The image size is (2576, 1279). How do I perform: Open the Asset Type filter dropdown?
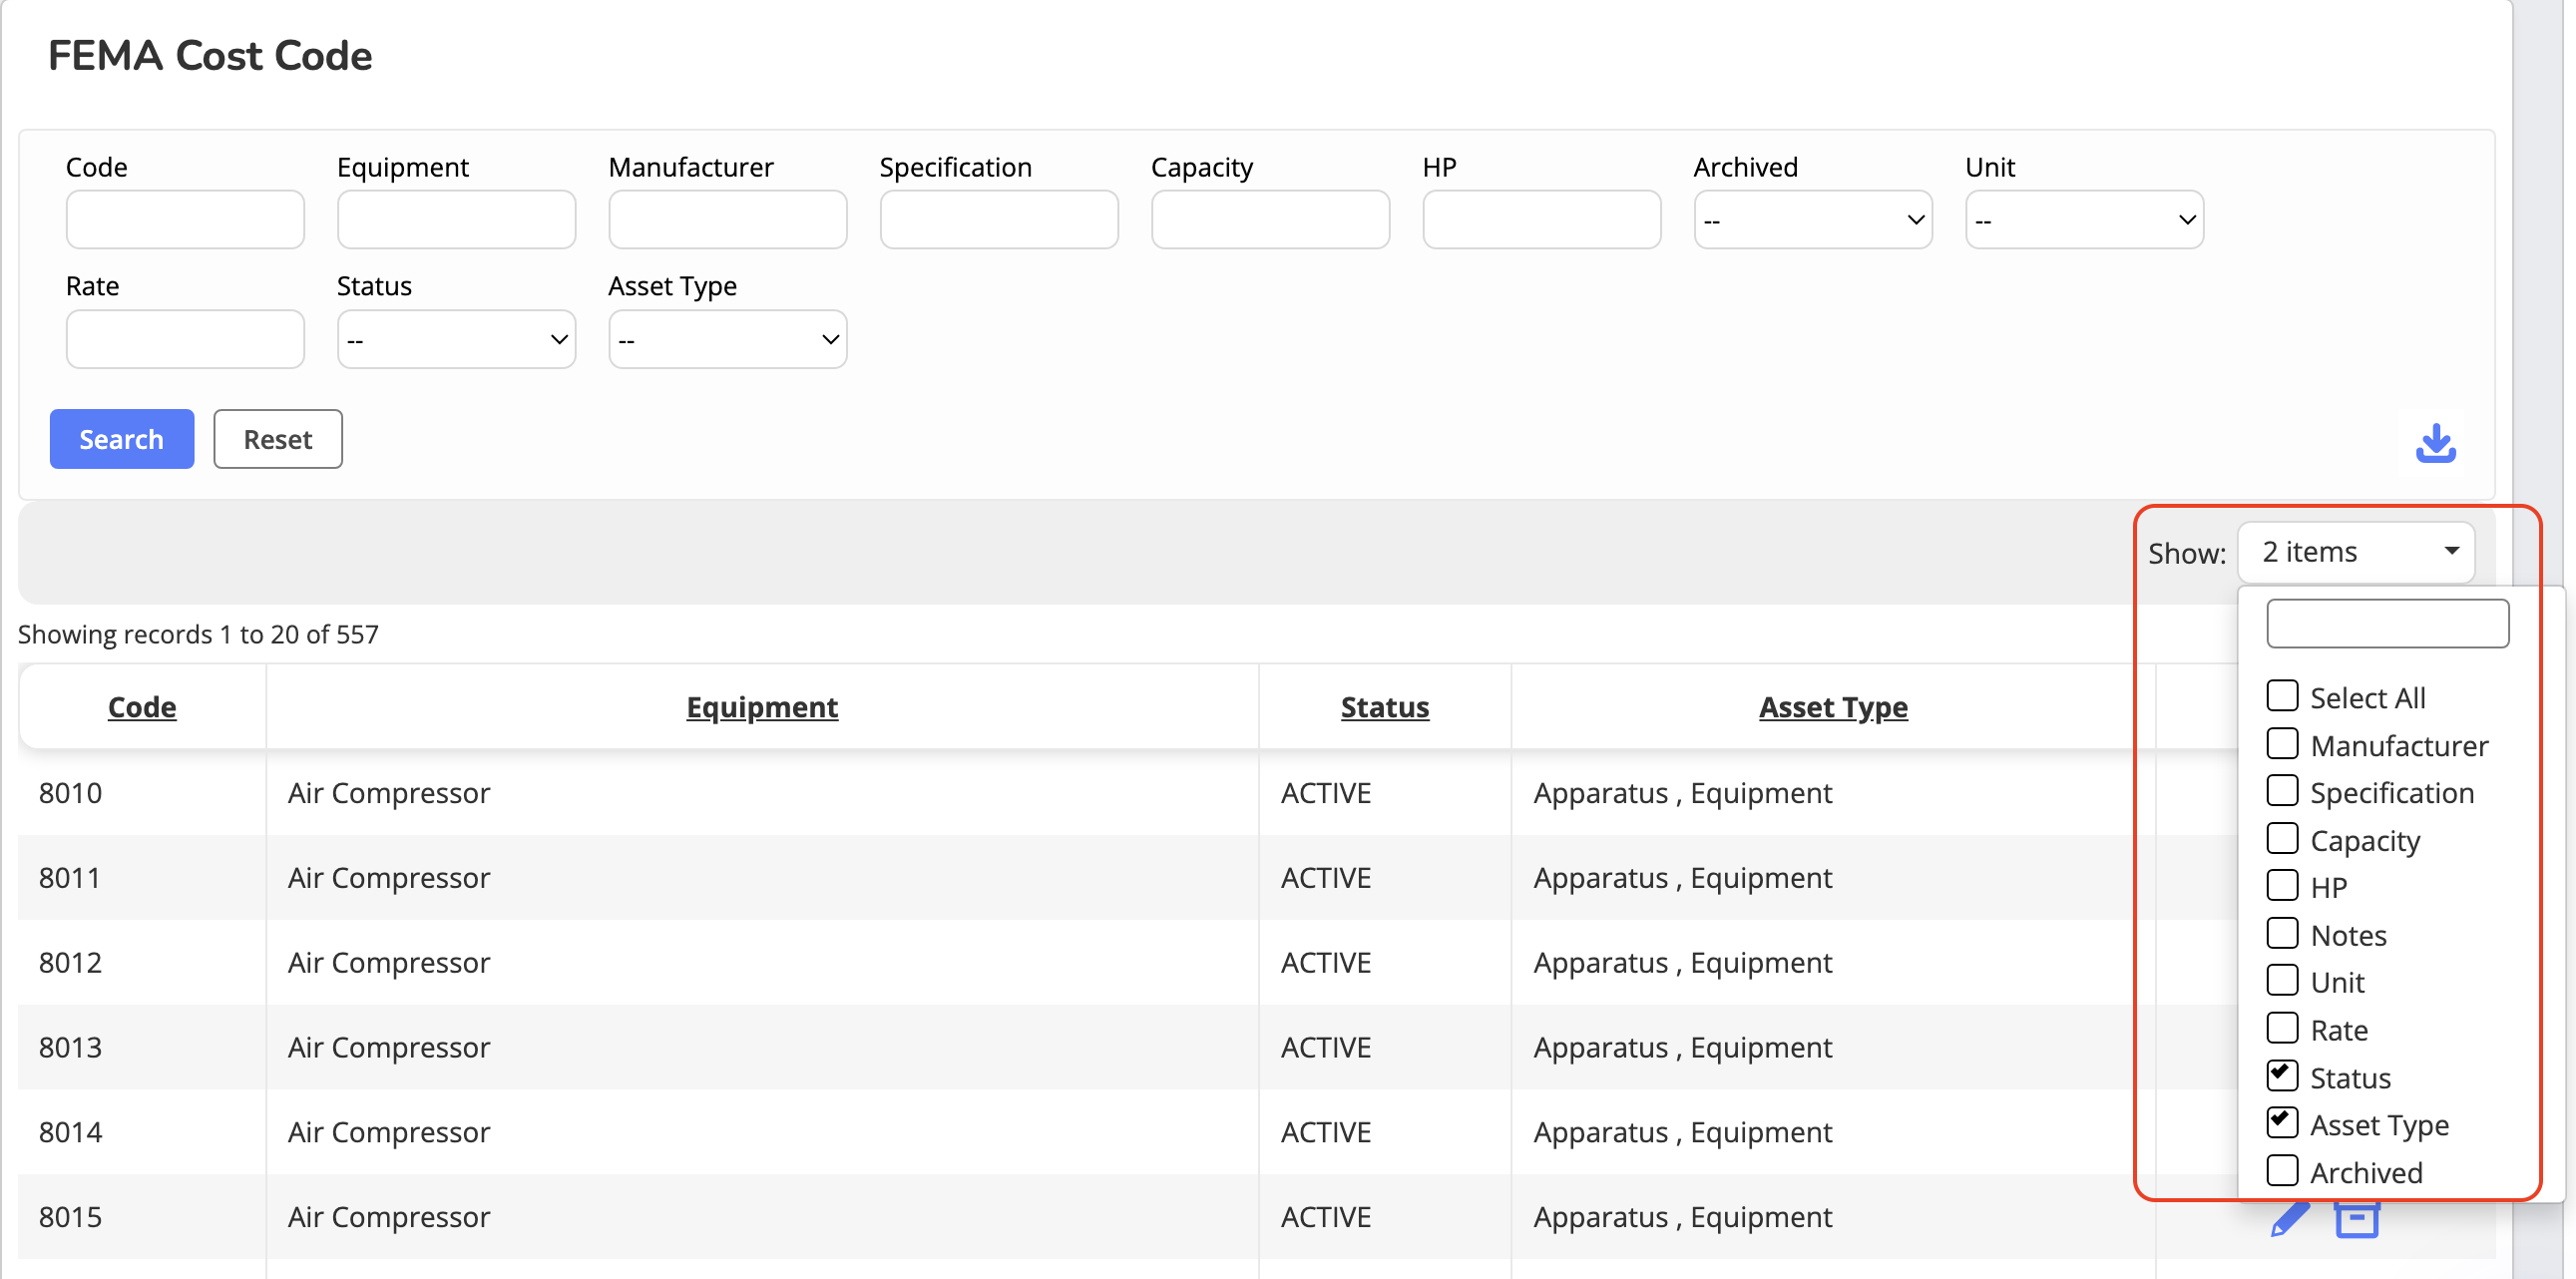[x=727, y=340]
